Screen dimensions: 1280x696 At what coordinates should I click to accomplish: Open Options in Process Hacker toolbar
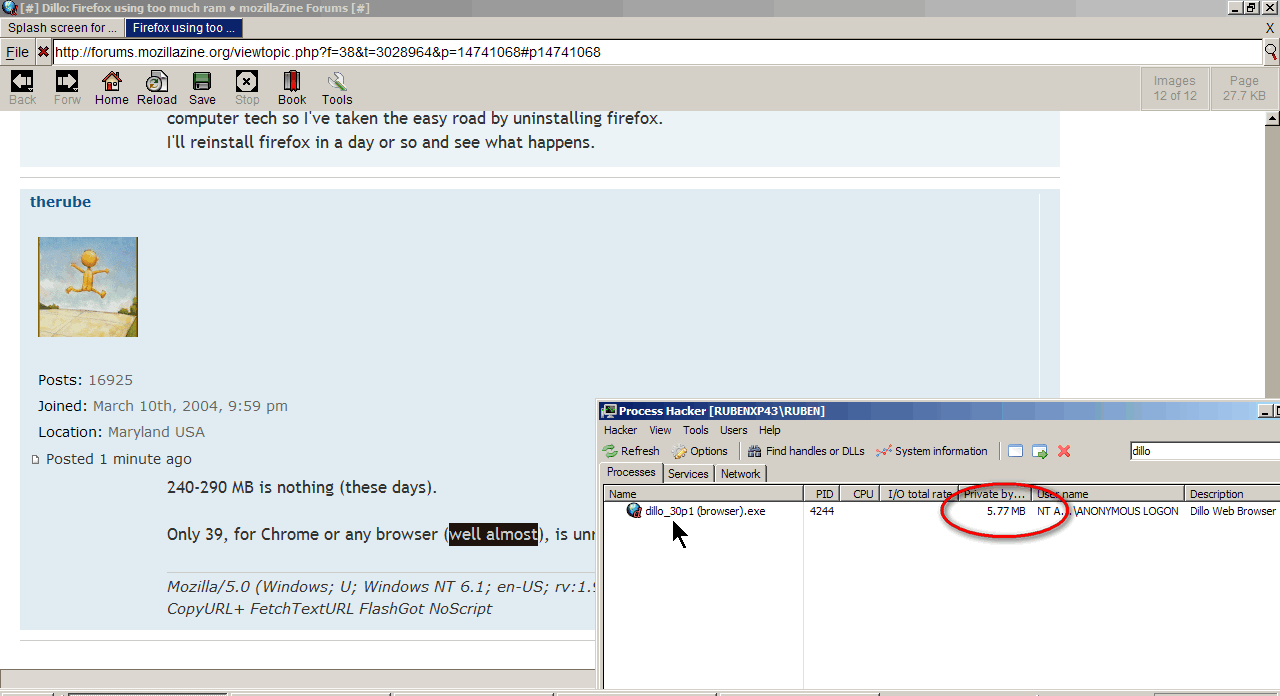coord(700,451)
